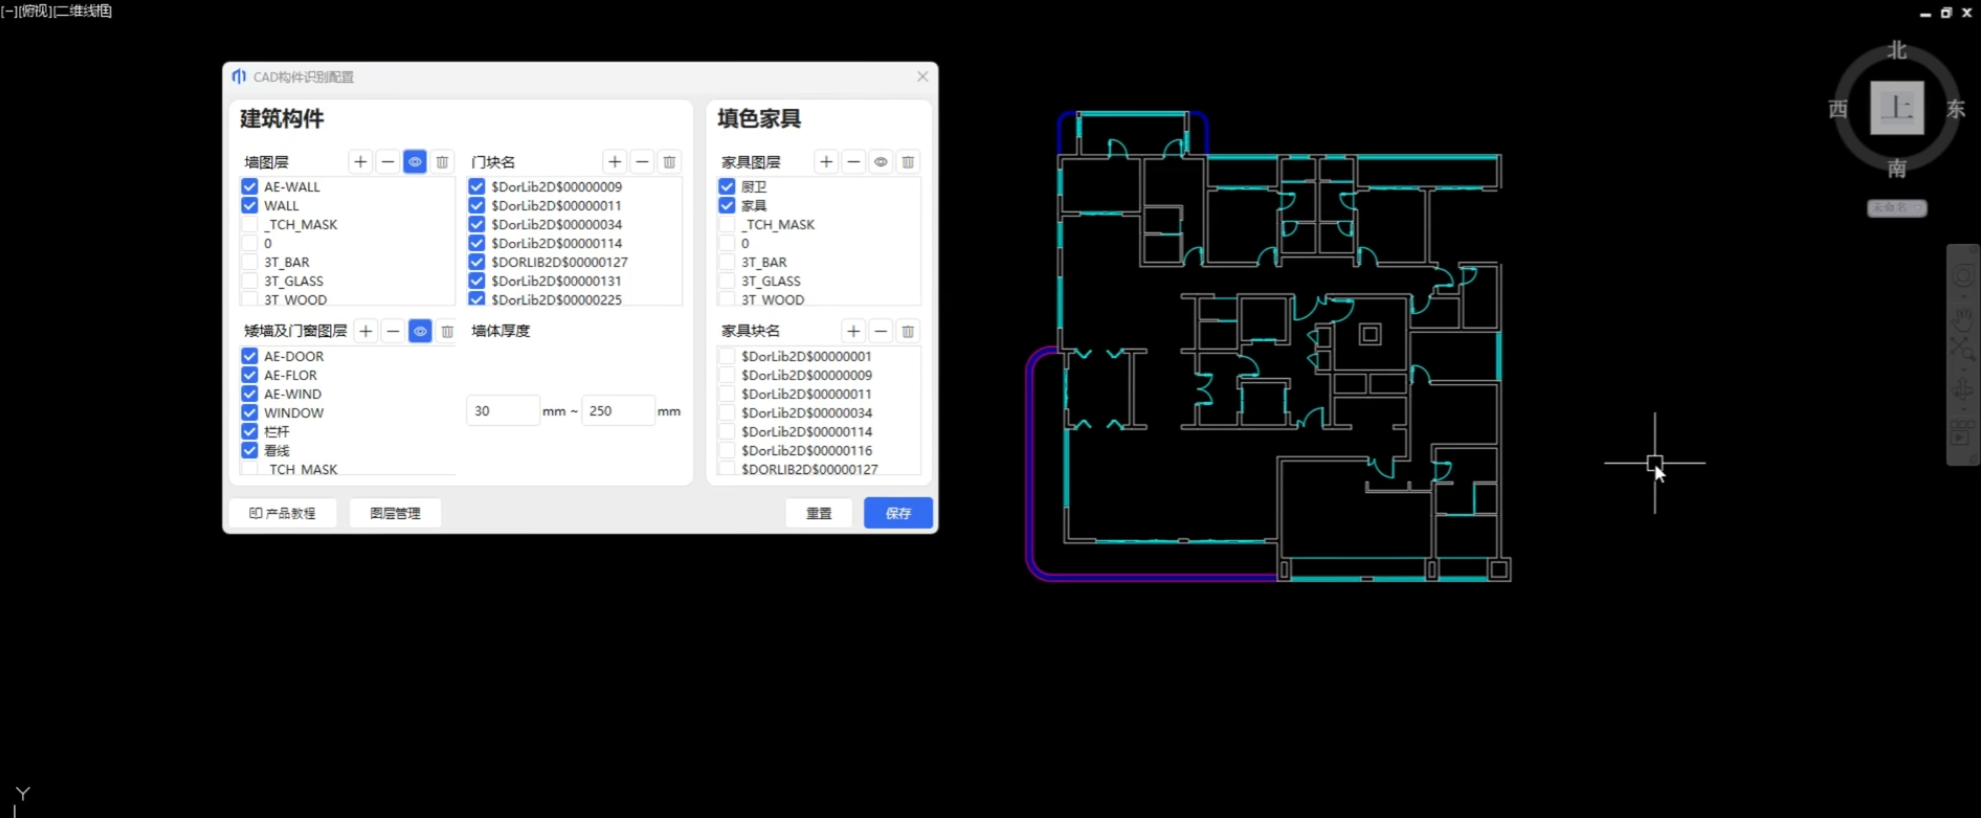The width and height of the screenshot is (1981, 818).
Task: Open the 二维线框 visual style menu
Action: [83, 11]
